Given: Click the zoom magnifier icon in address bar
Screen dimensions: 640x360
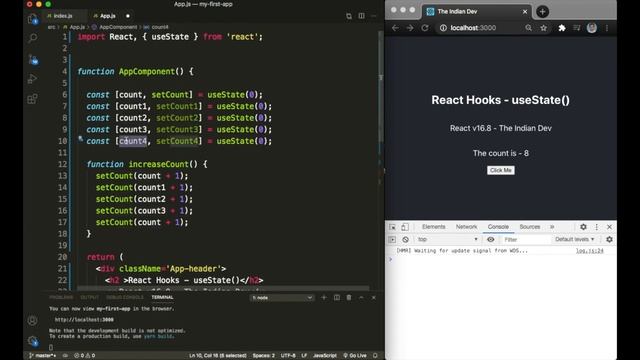Looking at the screenshot, I should click(529, 28).
